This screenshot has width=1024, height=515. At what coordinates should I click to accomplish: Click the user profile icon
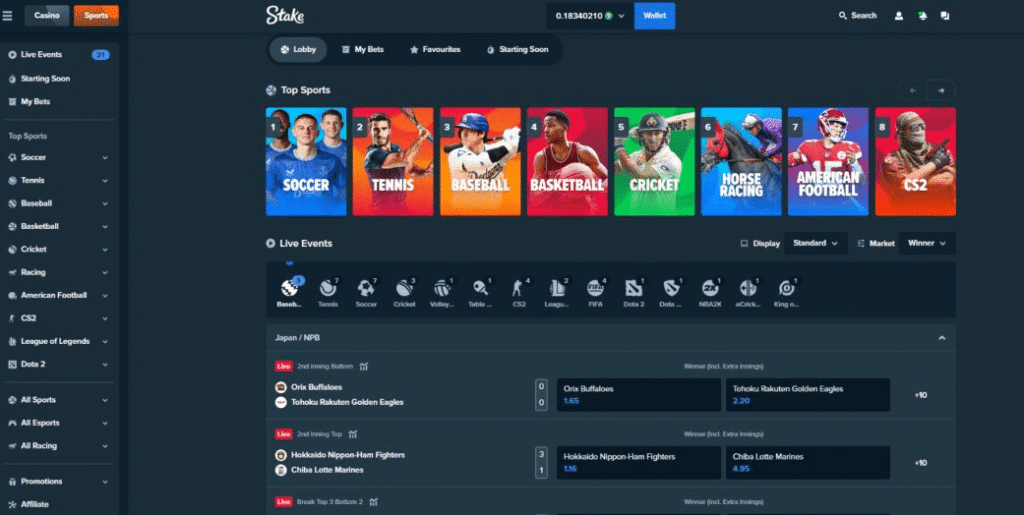(x=898, y=16)
